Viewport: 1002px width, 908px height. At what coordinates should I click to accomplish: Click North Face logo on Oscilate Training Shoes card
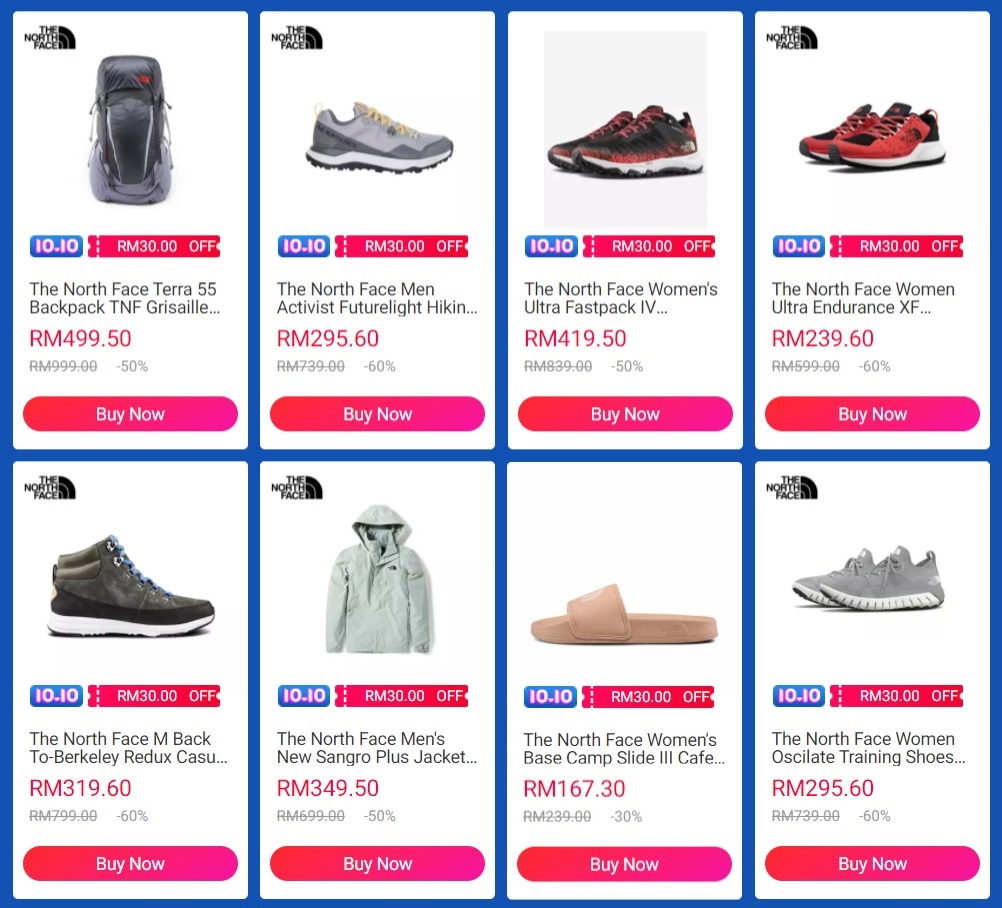[792, 488]
